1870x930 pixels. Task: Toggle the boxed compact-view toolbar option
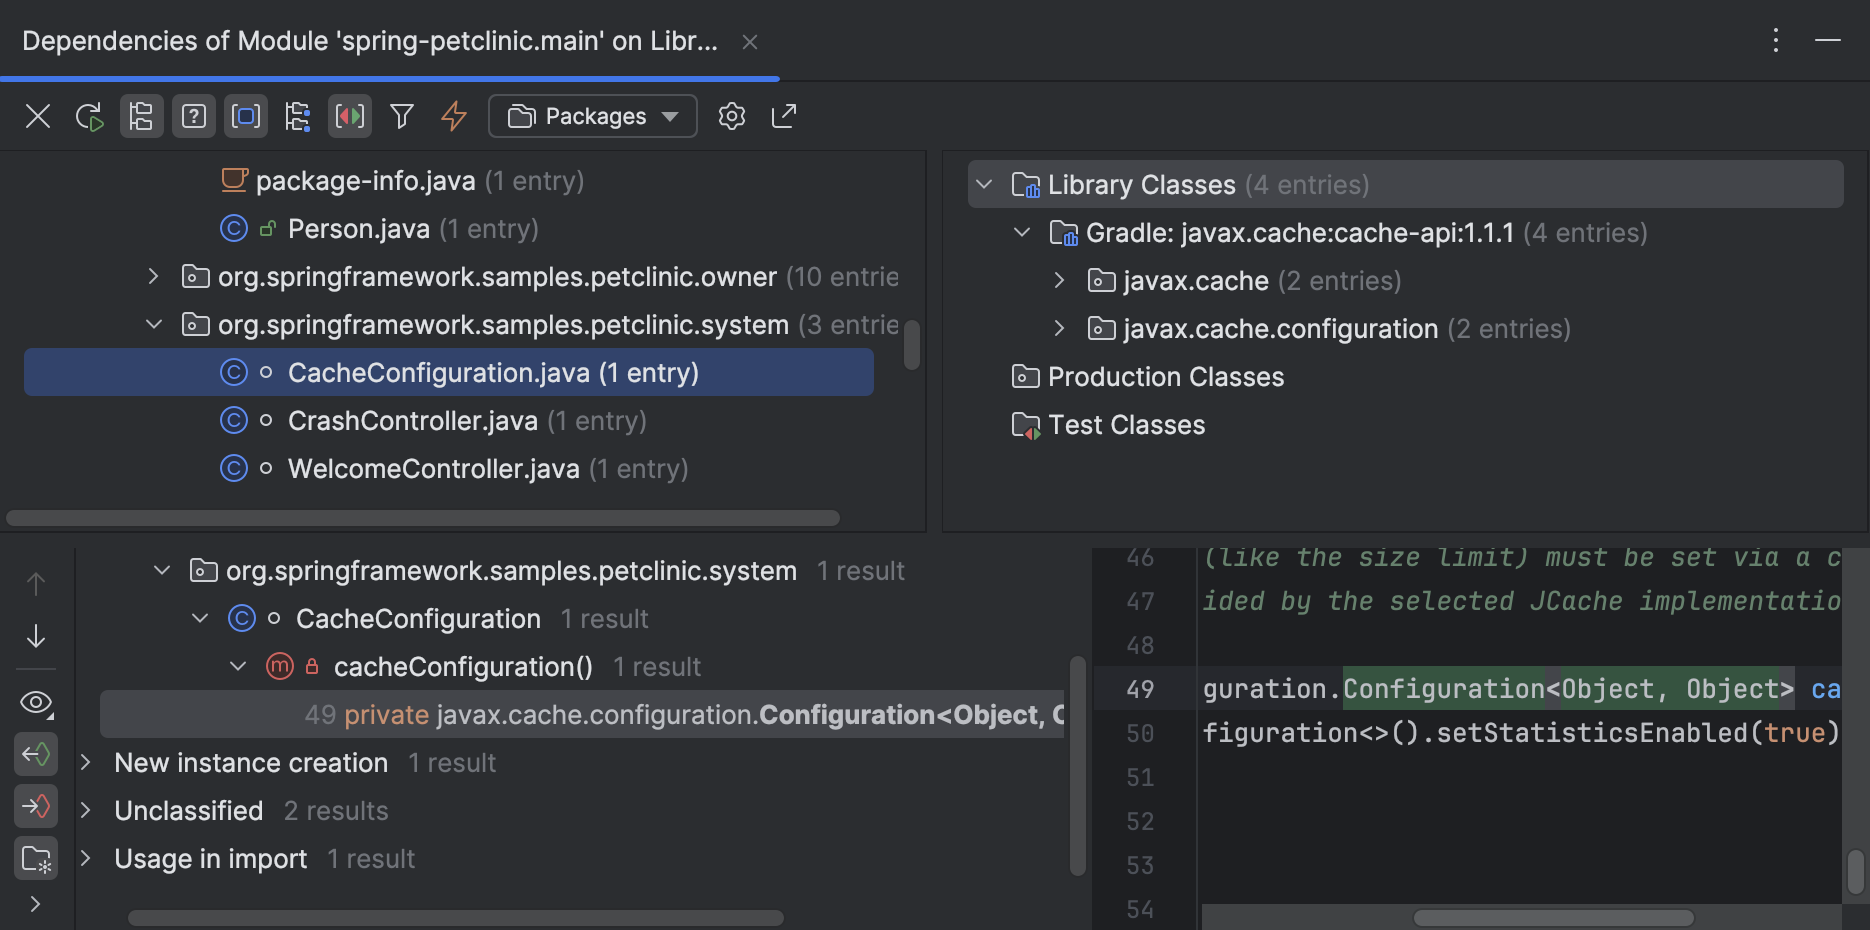tap(246, 116)
